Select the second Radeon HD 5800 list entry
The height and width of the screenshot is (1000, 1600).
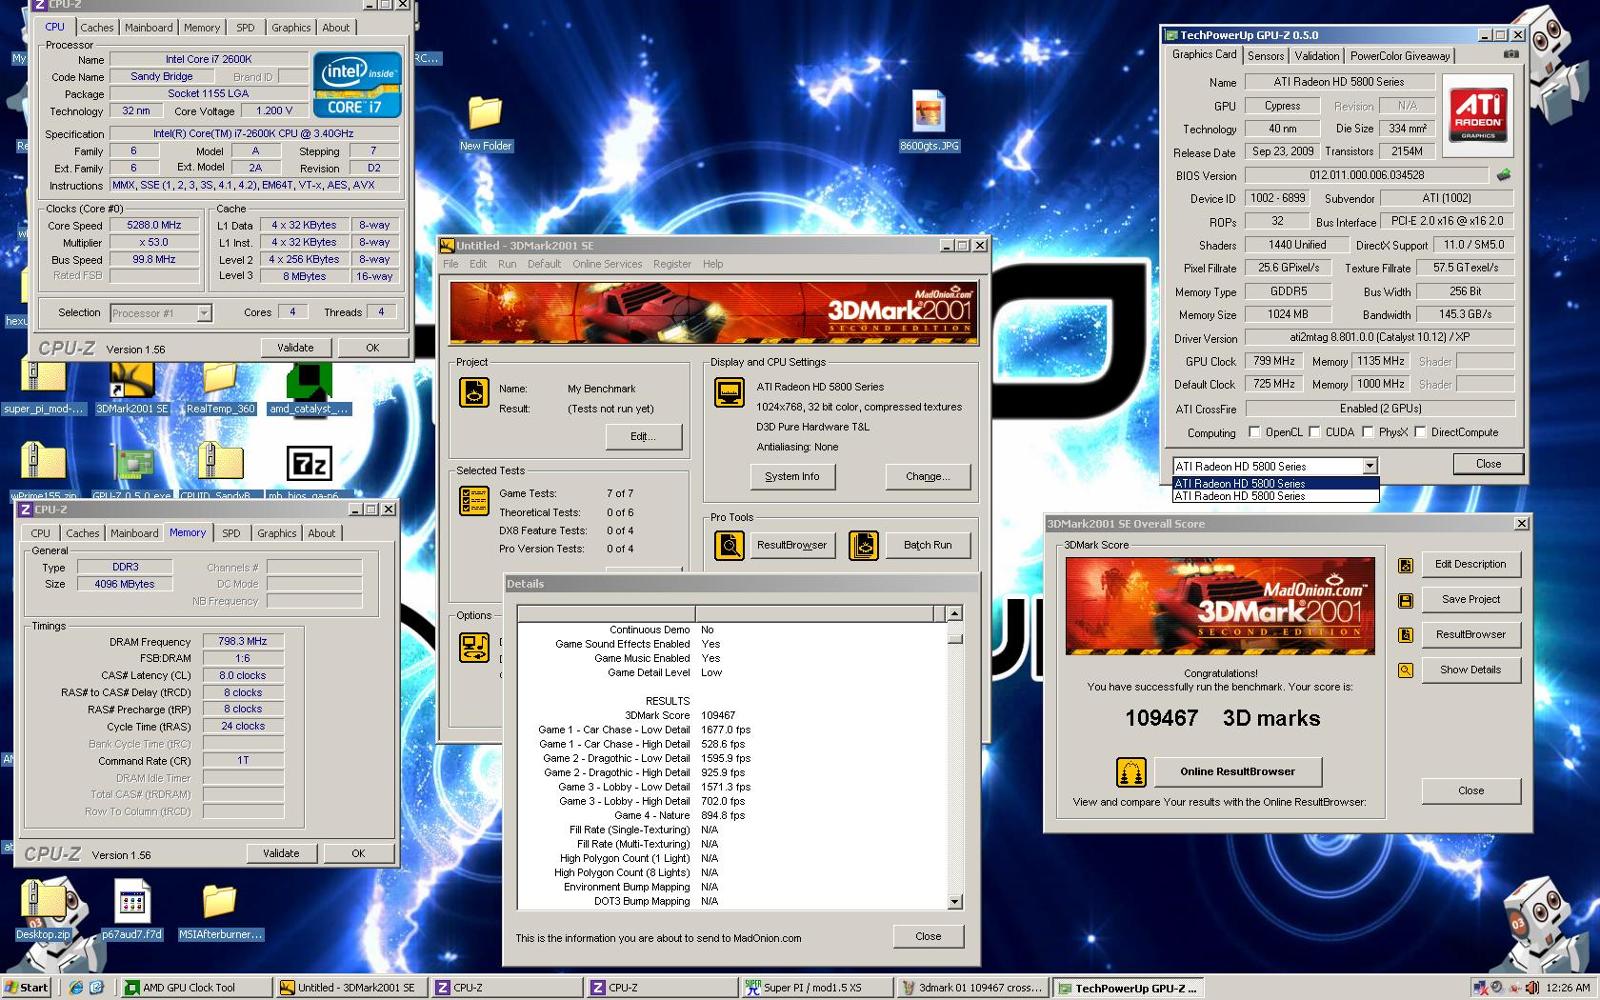(x=1275, y=496)
